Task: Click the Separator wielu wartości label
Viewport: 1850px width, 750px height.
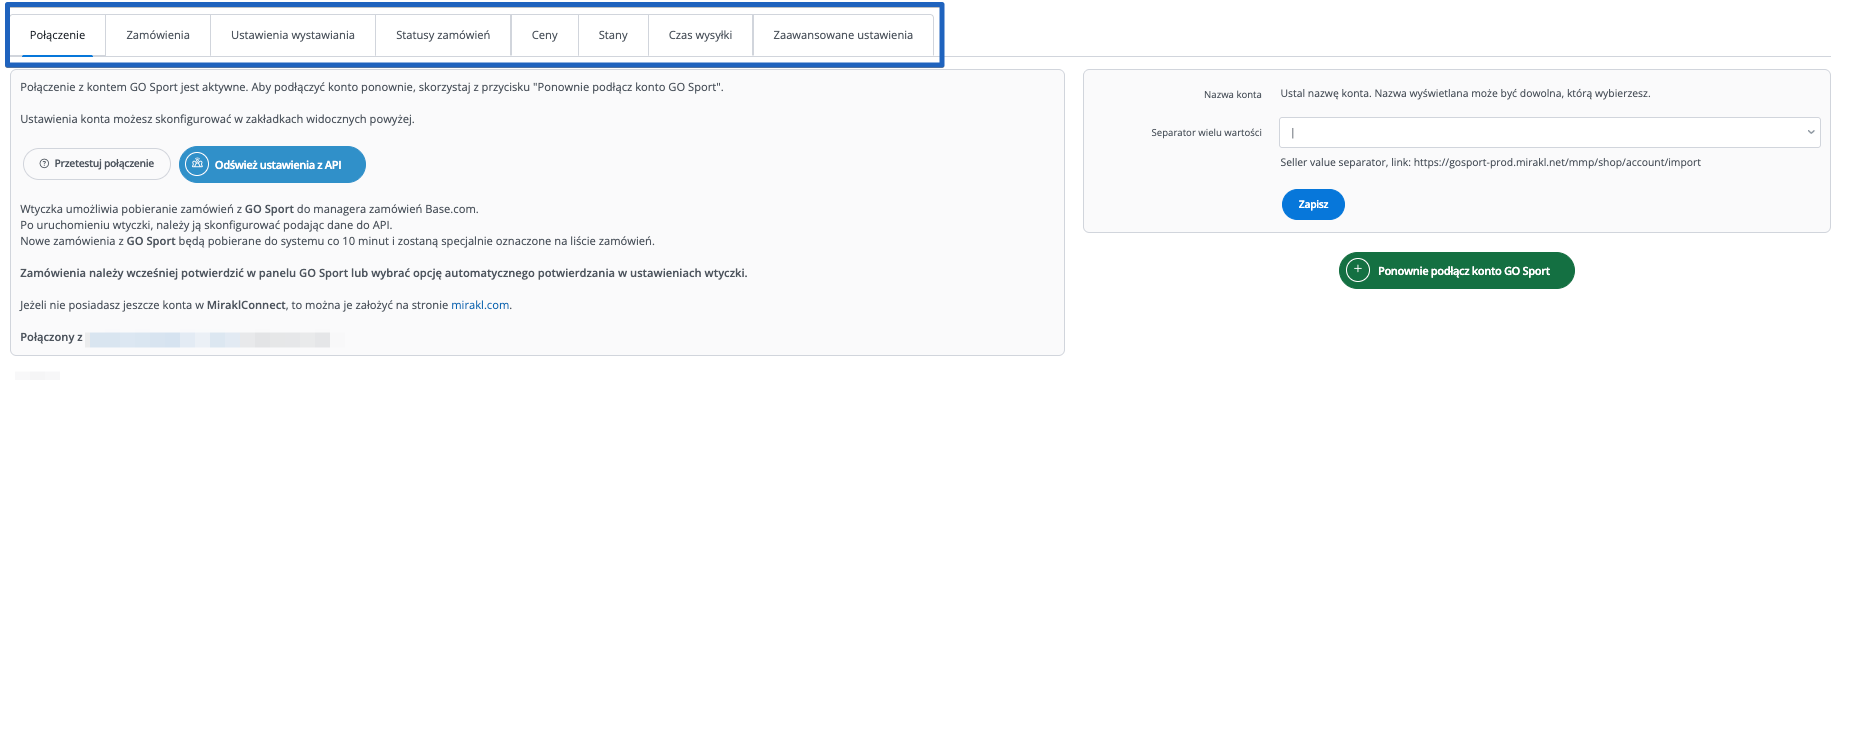Action: click(1206, 133)
